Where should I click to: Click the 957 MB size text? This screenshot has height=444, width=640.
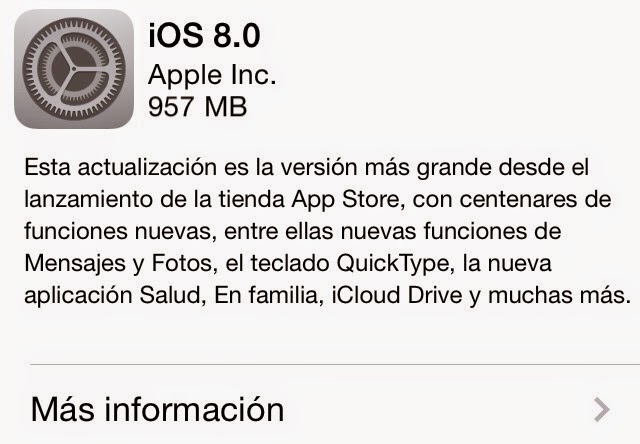pyautogui.click(x=198, y=107)
